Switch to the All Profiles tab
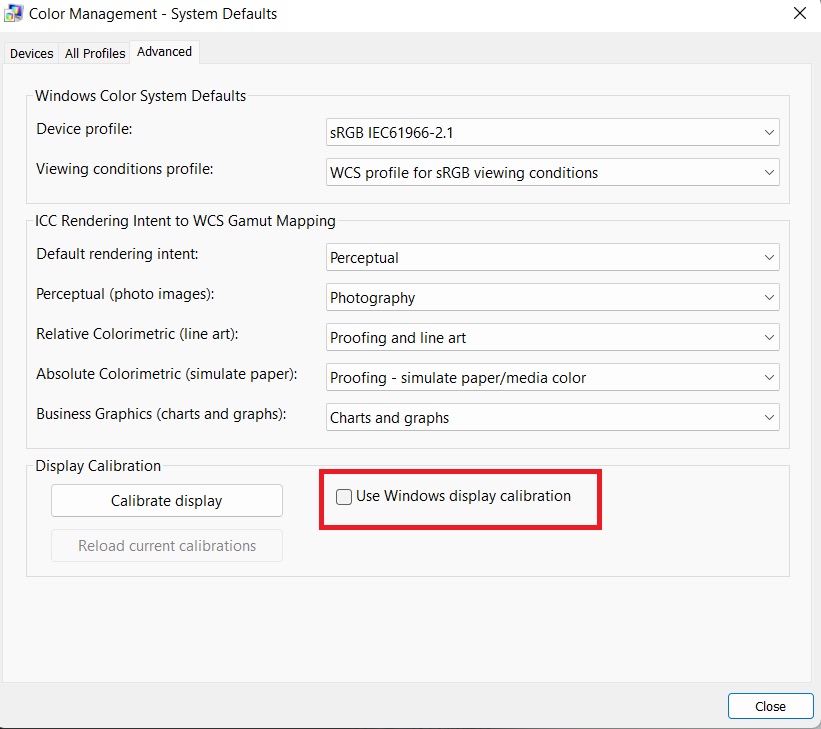821x729 pixels. 94,53
